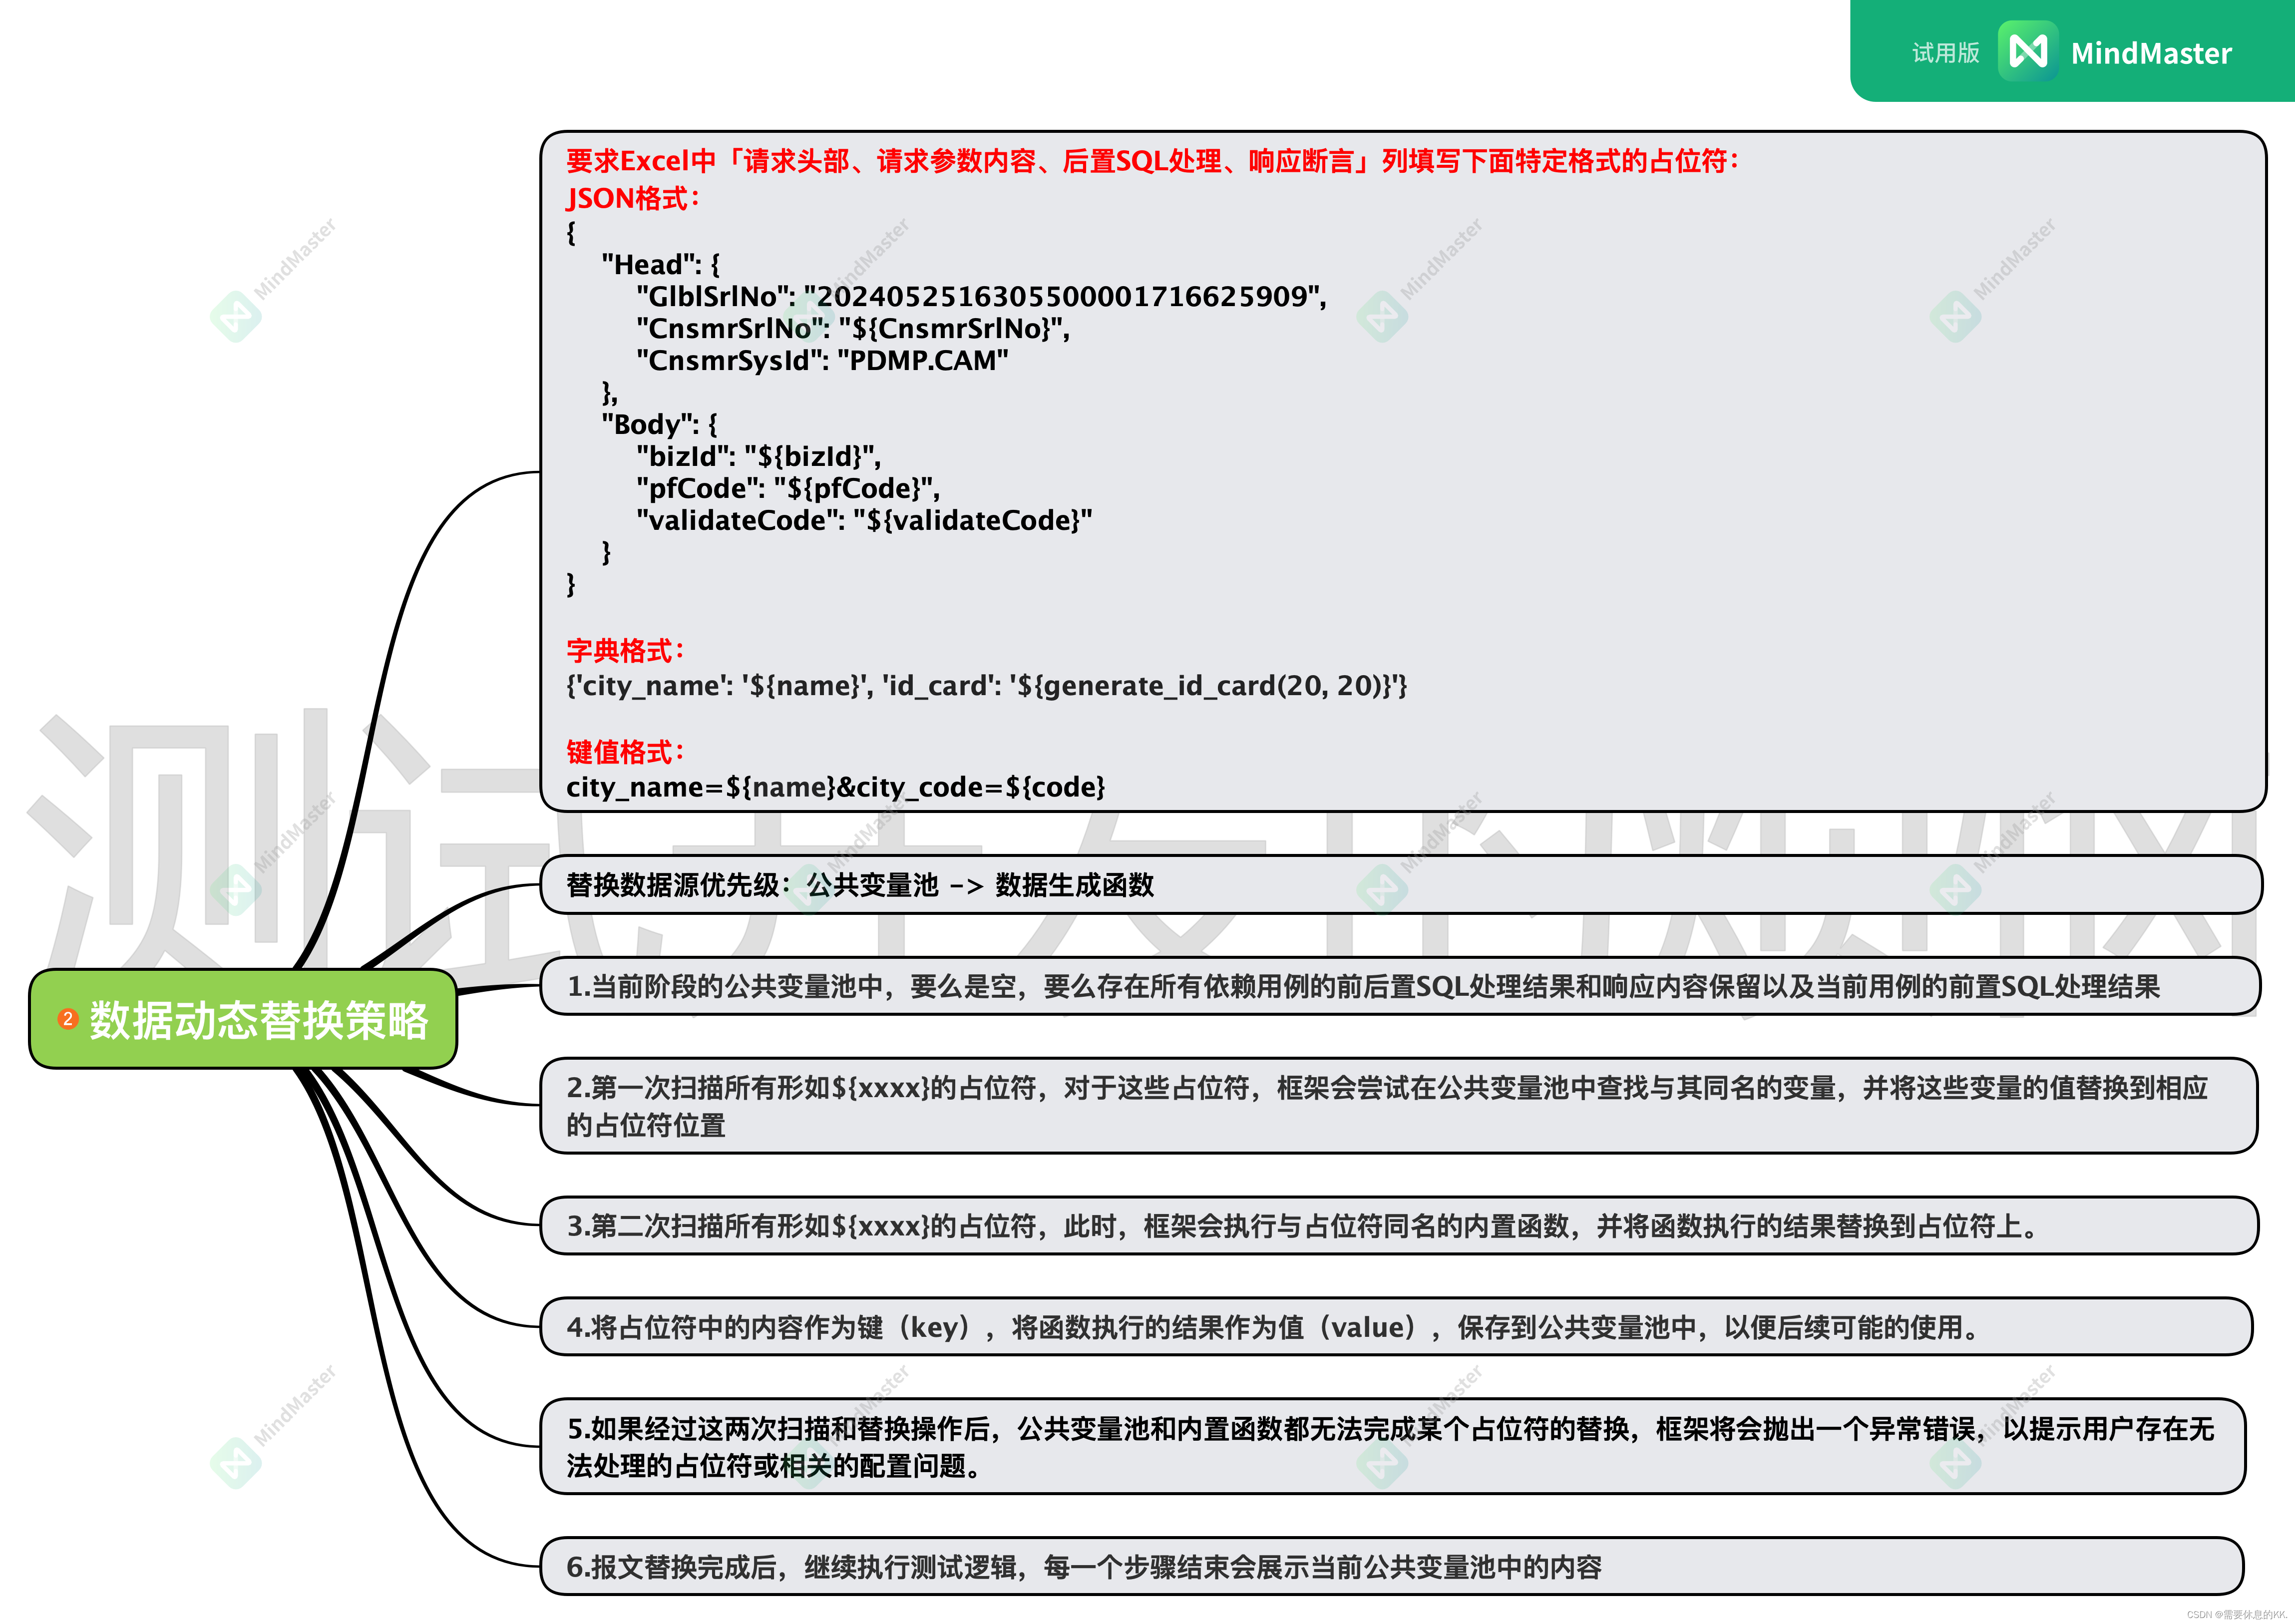Select node 1 about 当前阶段的公共变量池

tap(1400, 986)
